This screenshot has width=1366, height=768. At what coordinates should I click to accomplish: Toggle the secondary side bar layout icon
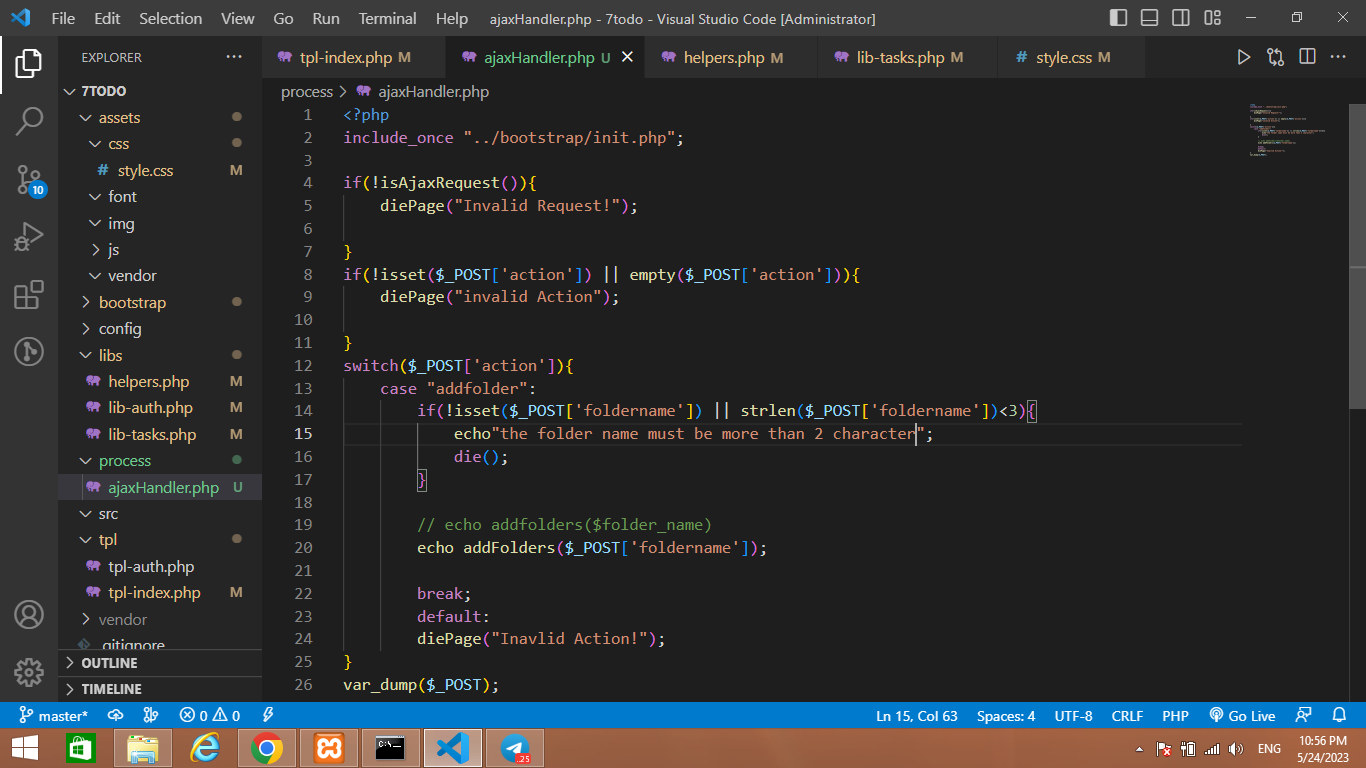click(1181, 18)
